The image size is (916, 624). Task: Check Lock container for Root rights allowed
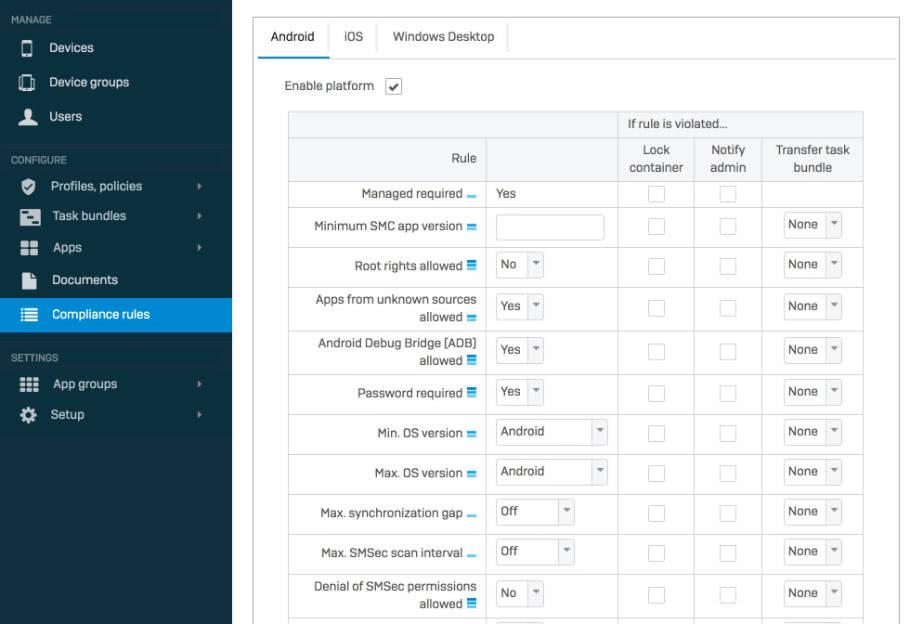[656, 266]
